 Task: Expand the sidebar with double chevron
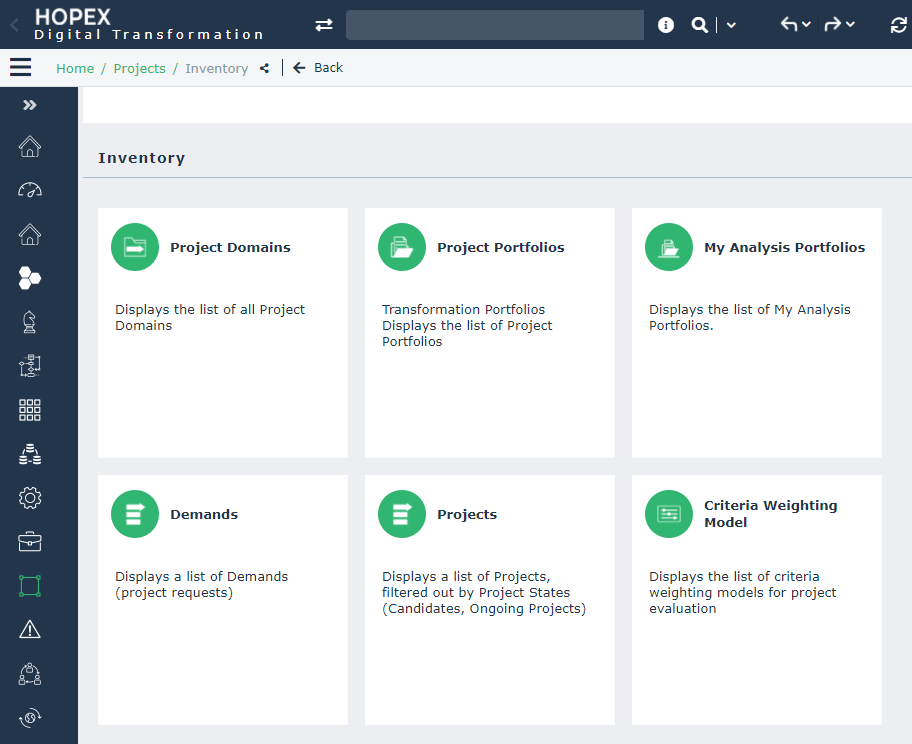coord(30,105)
